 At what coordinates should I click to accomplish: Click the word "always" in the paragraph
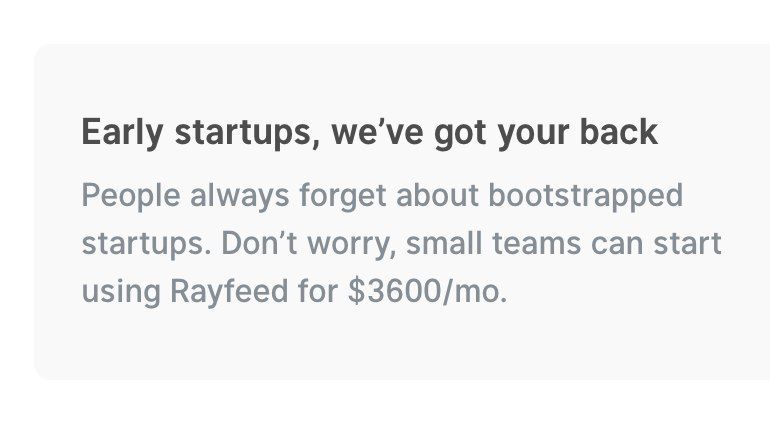[240, 196]
